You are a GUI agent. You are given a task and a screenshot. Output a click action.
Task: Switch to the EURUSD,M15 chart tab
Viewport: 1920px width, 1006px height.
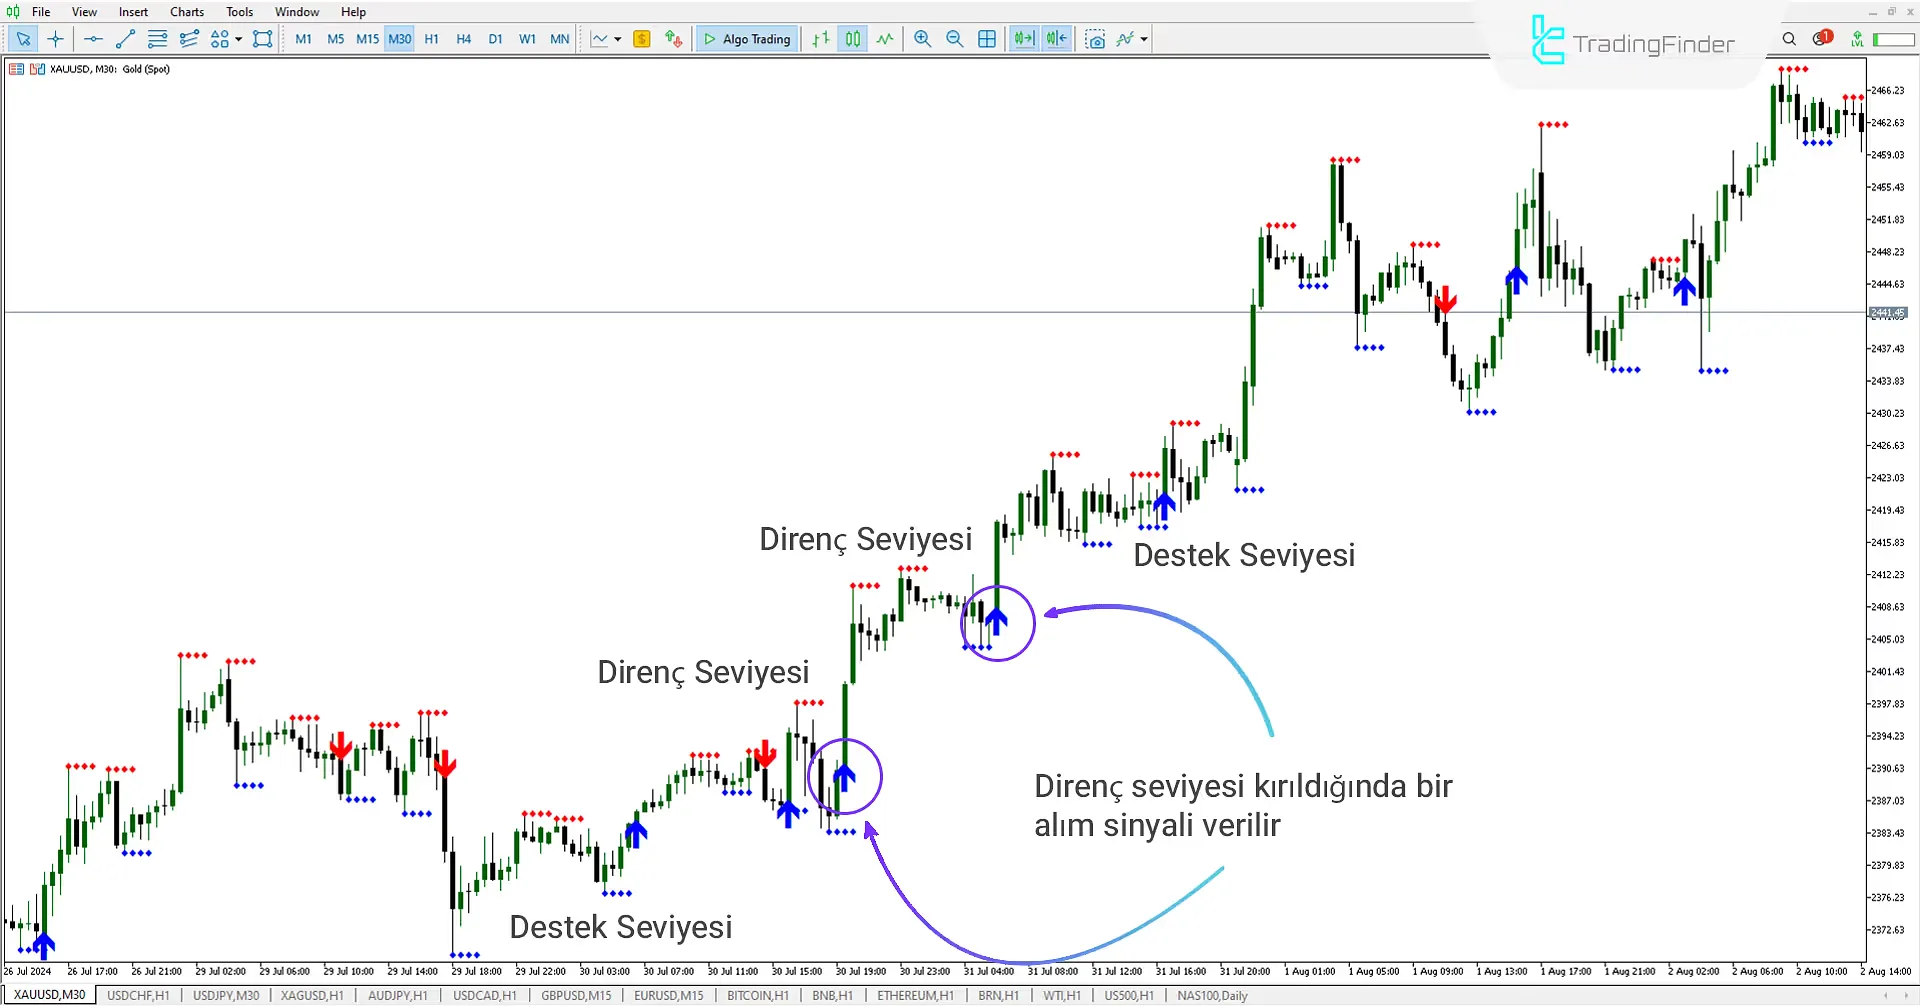click(668, 996)
